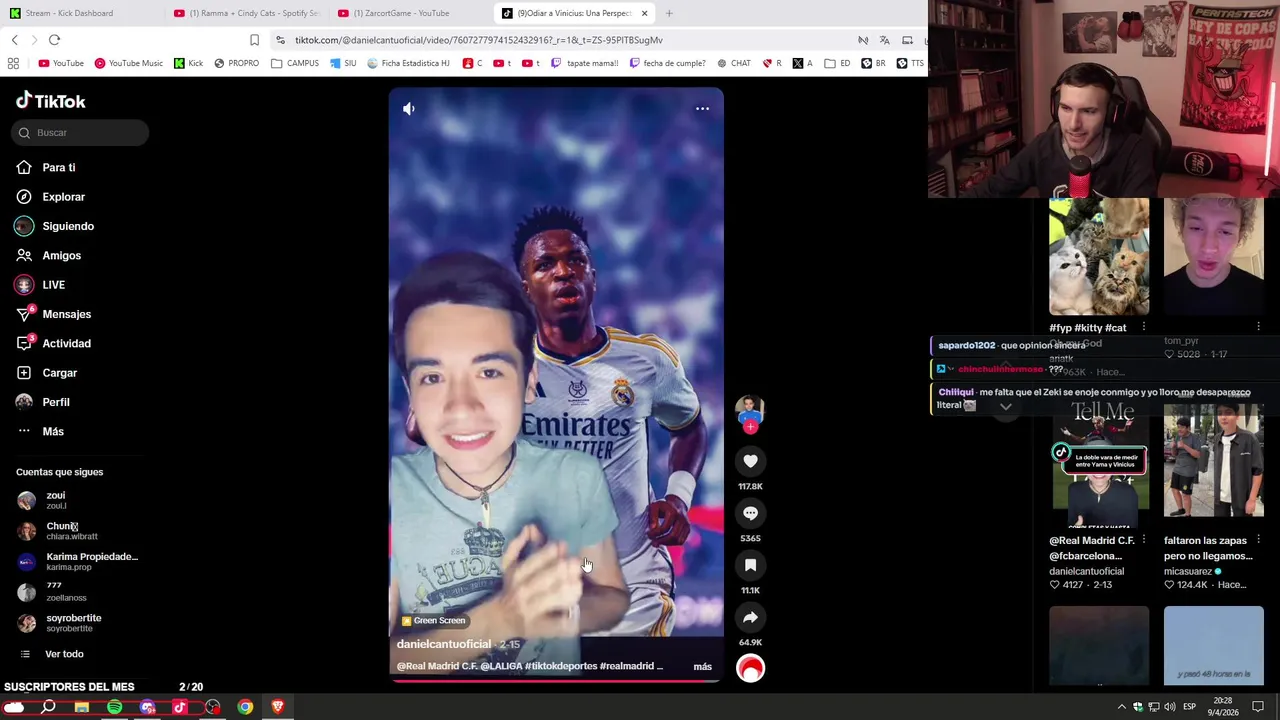Click the Green Screen effect tag

[433, 620]
